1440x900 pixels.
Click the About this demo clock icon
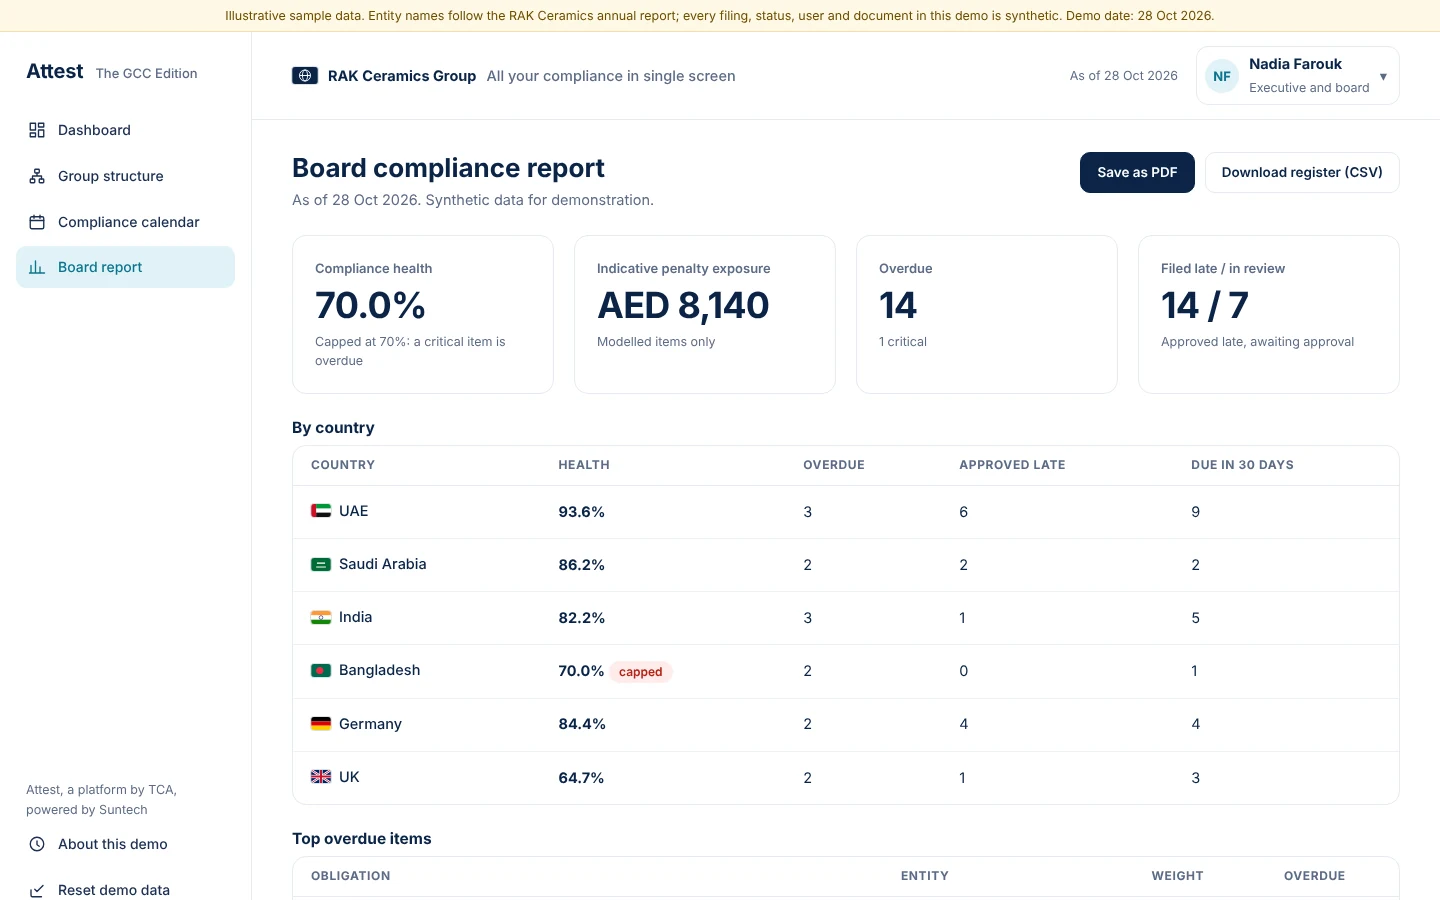37,844
